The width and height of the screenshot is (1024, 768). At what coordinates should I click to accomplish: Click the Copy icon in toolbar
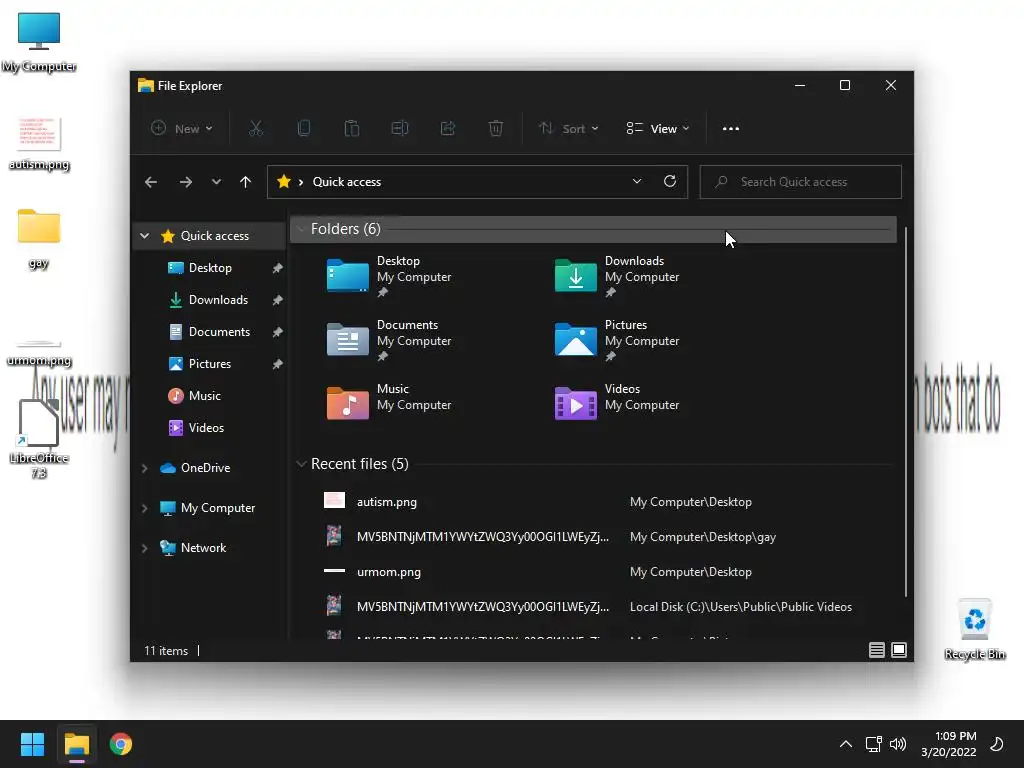[304, 129]
